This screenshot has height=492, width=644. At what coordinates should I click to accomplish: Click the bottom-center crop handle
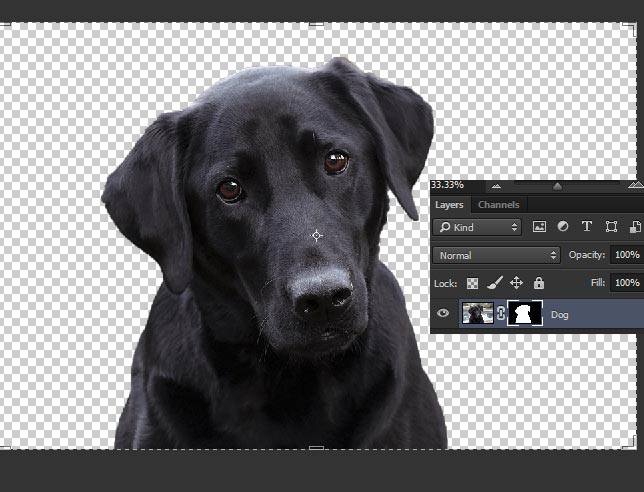[316, 448]
